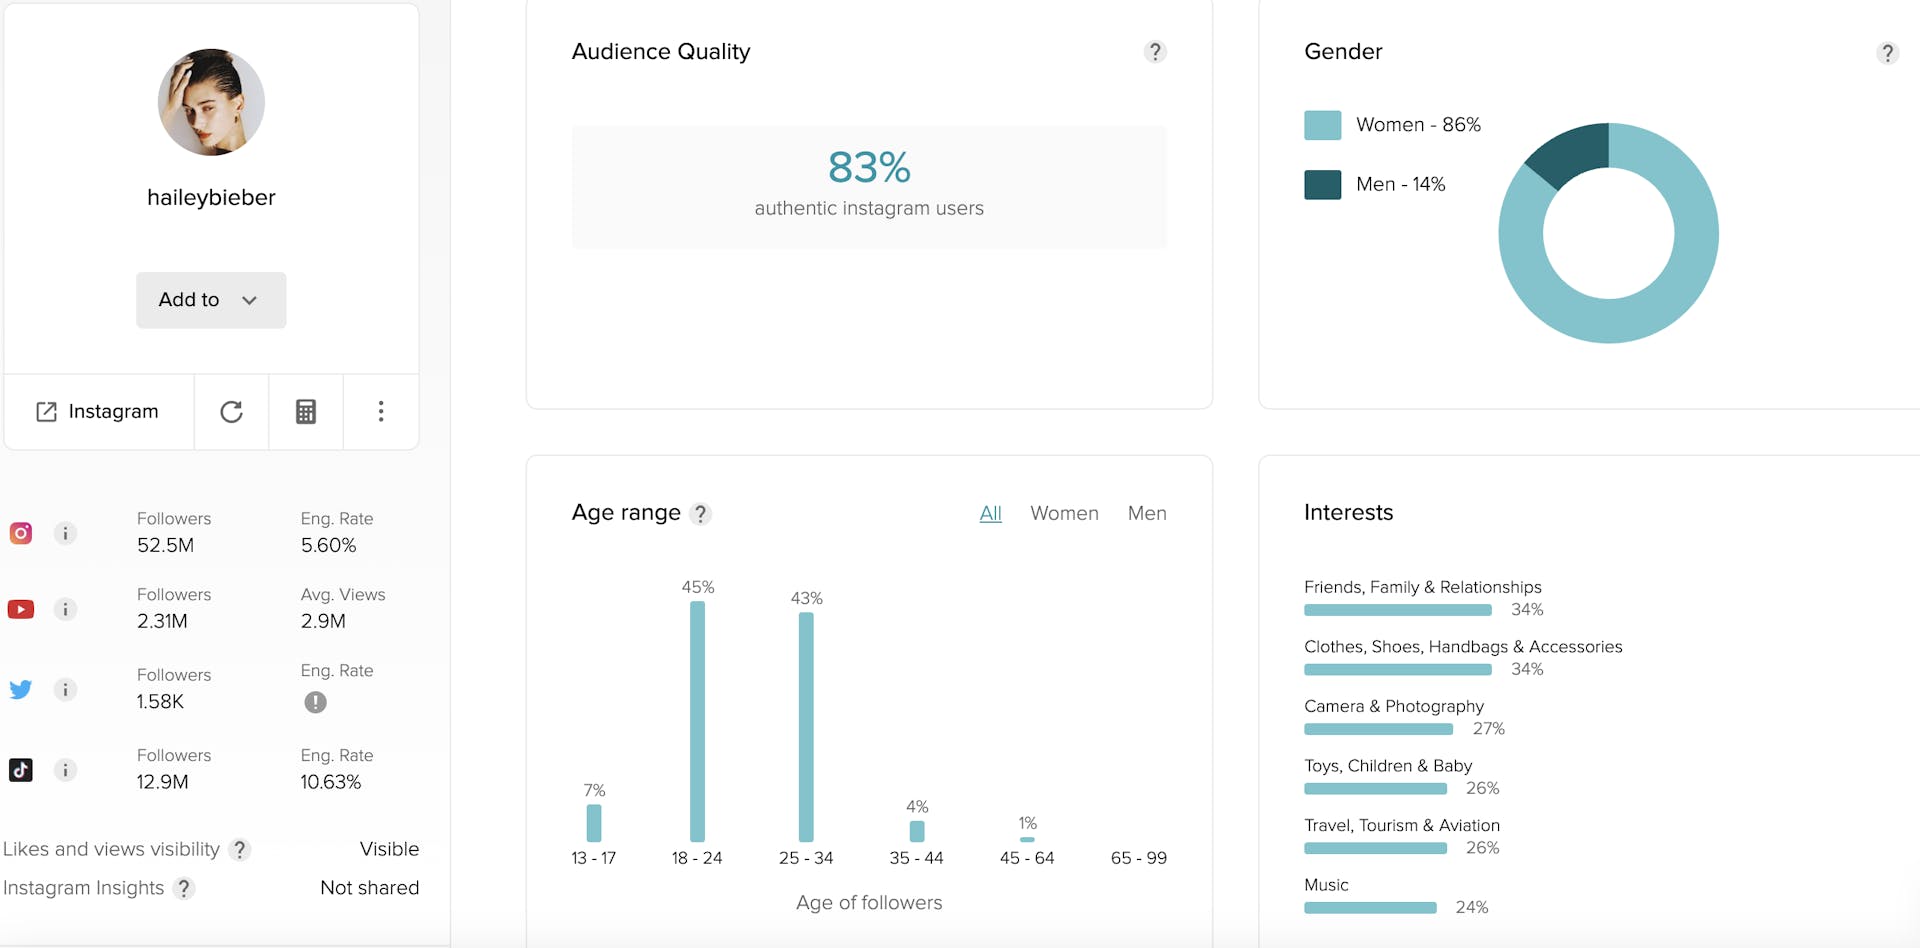
Task: Open the three-dot overflow menu
Action: click(380, 411)
